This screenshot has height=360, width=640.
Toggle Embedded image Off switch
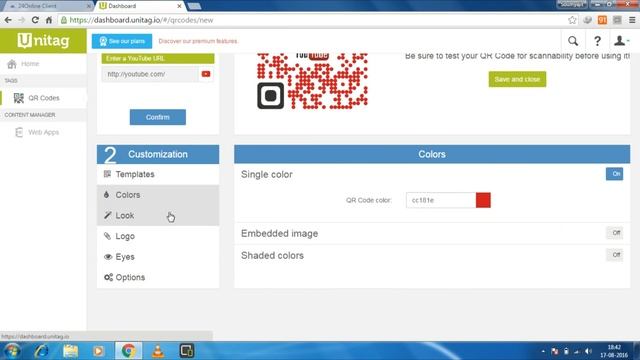point(615,233)
